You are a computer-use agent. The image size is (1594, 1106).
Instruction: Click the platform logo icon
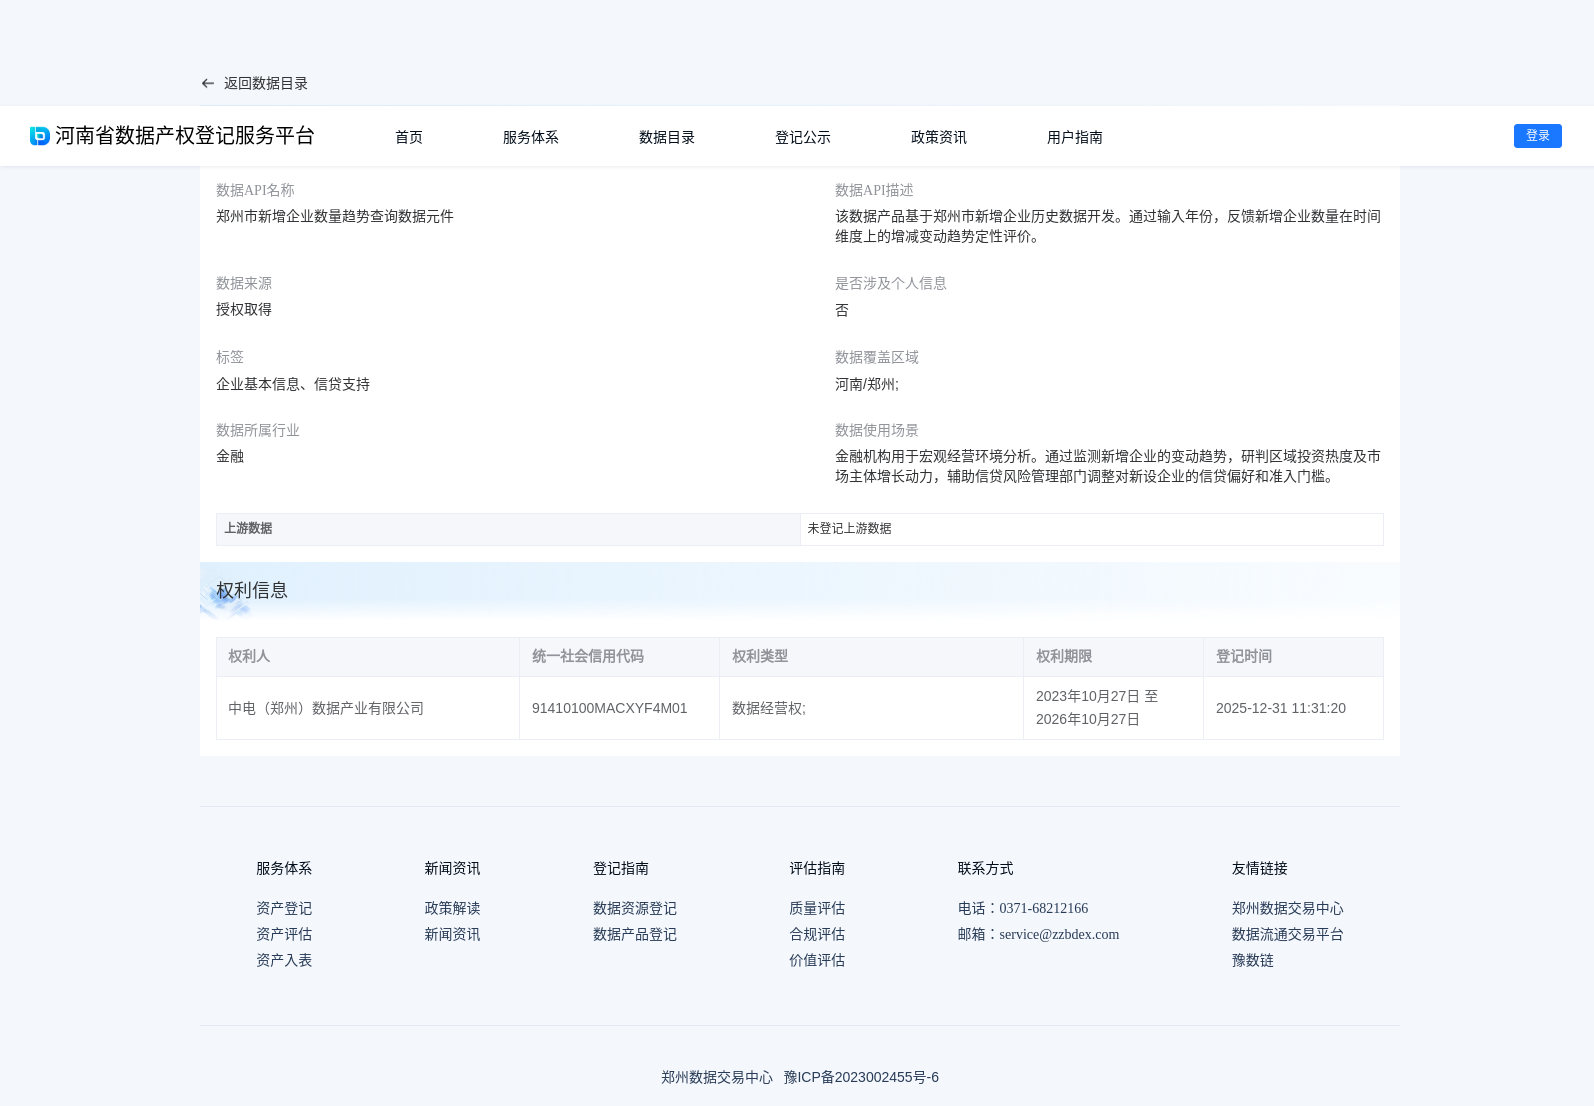pyautogui.click(x=40, y=136)
